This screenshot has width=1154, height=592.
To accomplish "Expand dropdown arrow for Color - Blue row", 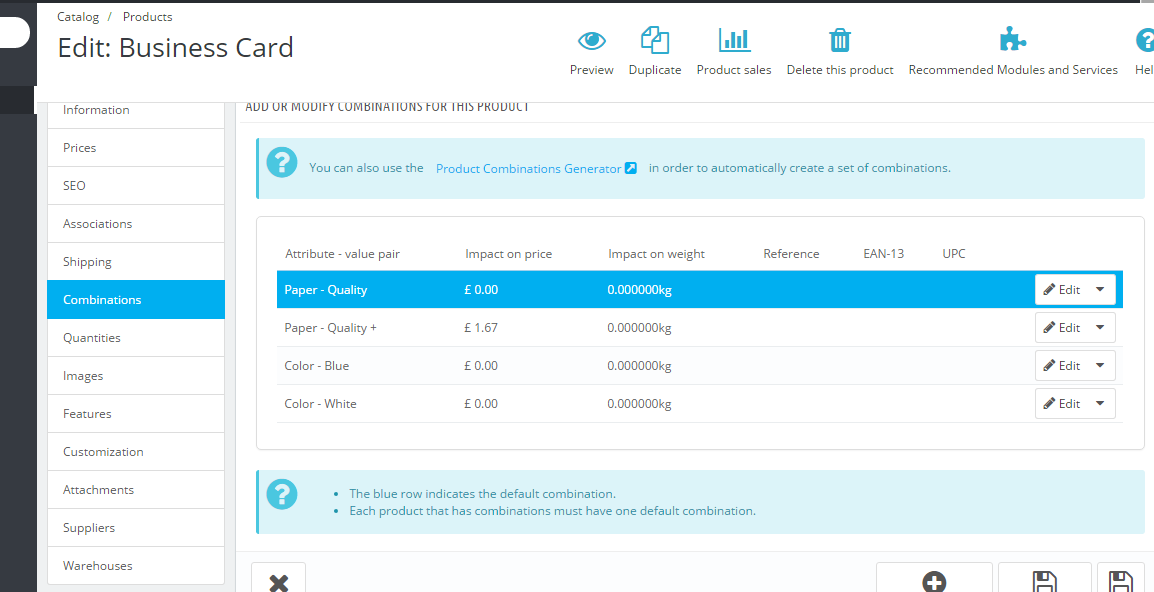I will coord(1100,366).
